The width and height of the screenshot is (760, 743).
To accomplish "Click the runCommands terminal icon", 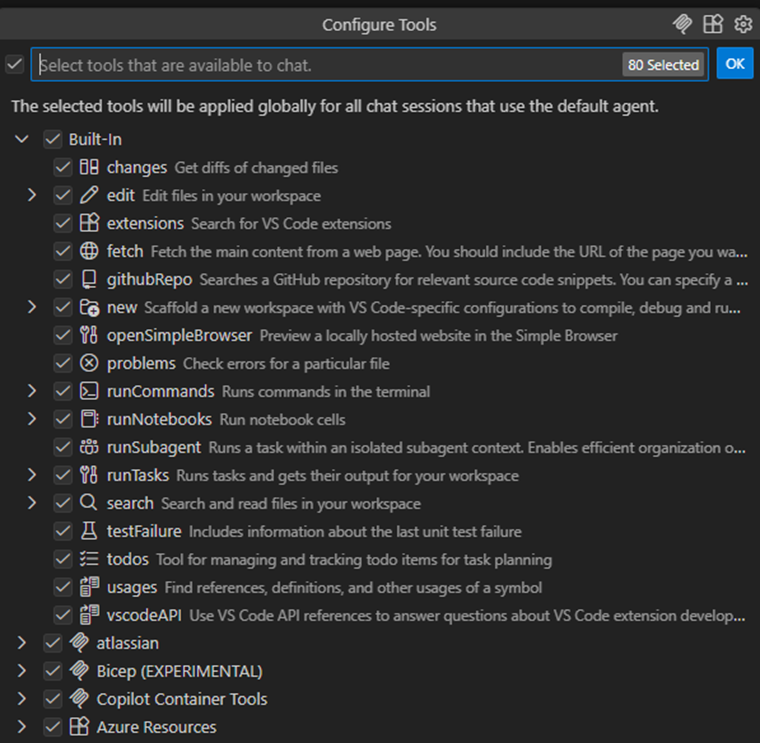I will coord(89,391).
